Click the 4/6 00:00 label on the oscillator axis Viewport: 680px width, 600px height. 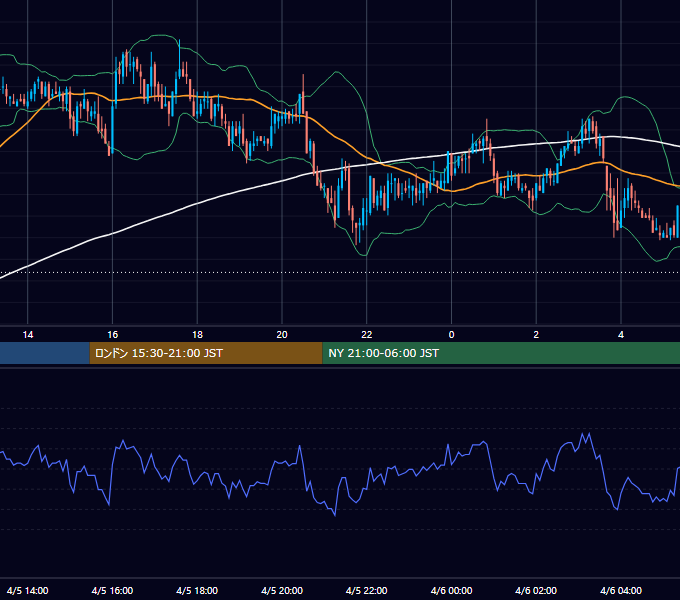click(x=451, y=590)
